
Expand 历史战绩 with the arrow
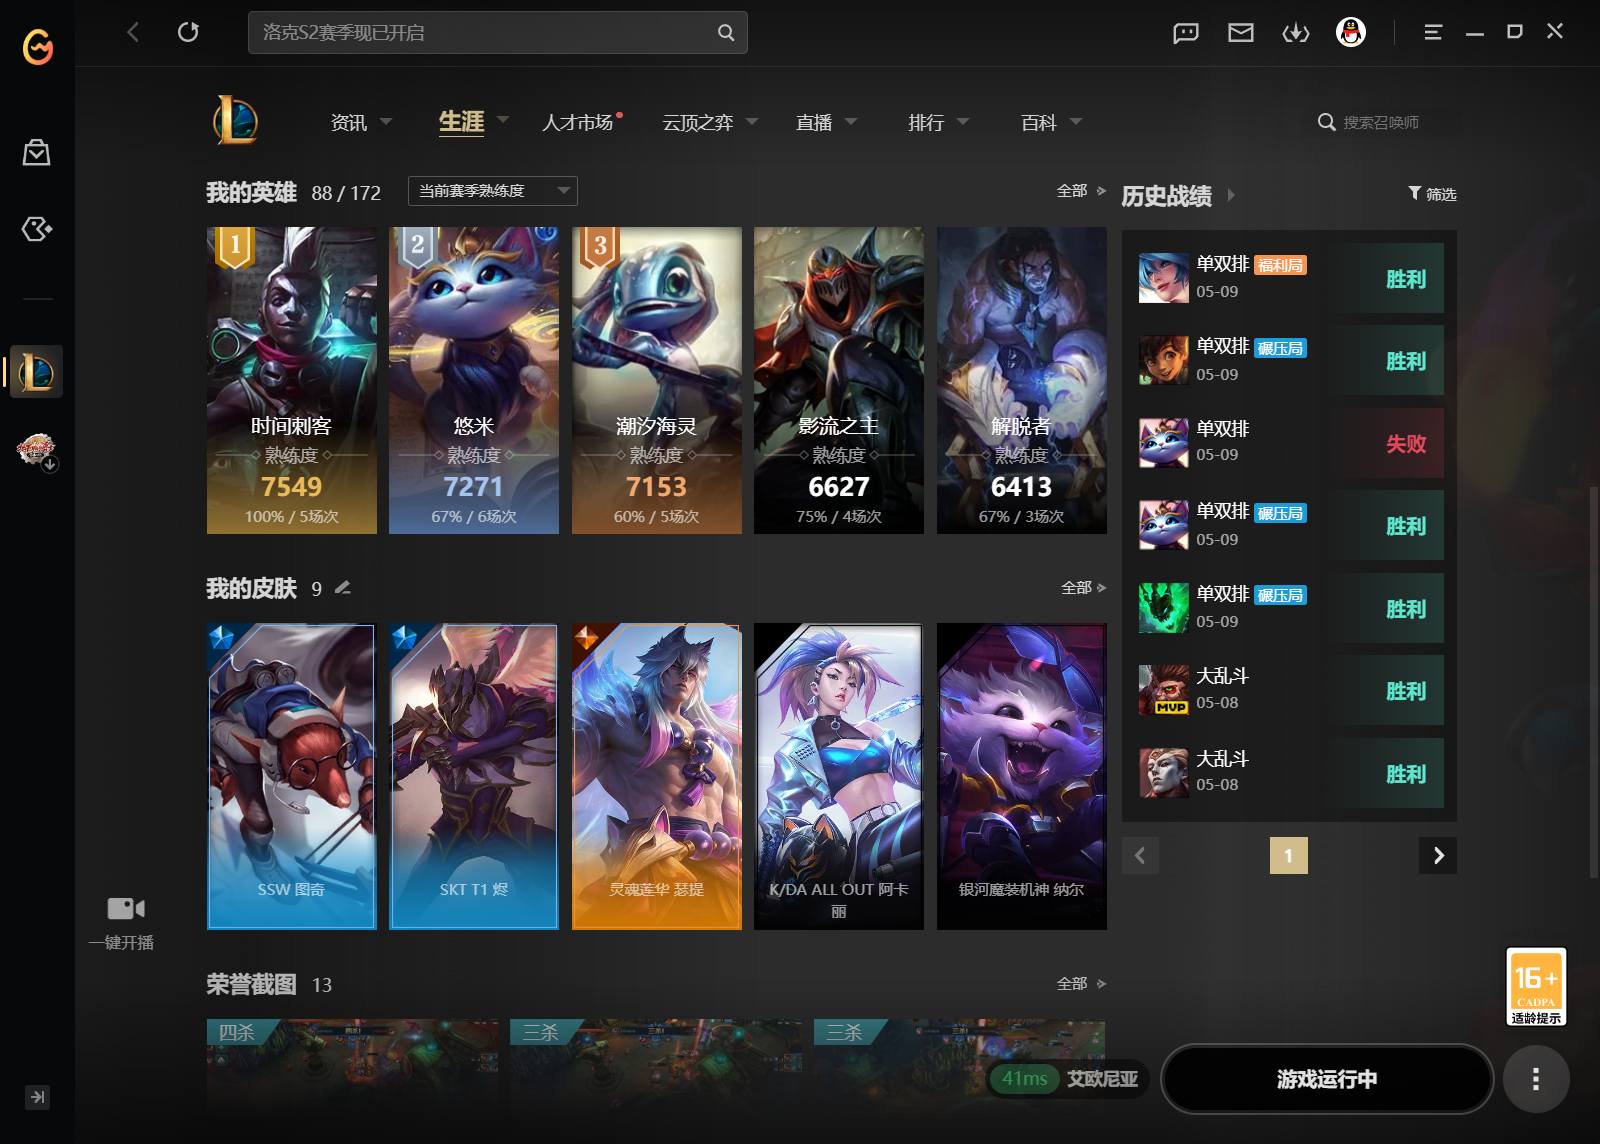[1231, 195]
